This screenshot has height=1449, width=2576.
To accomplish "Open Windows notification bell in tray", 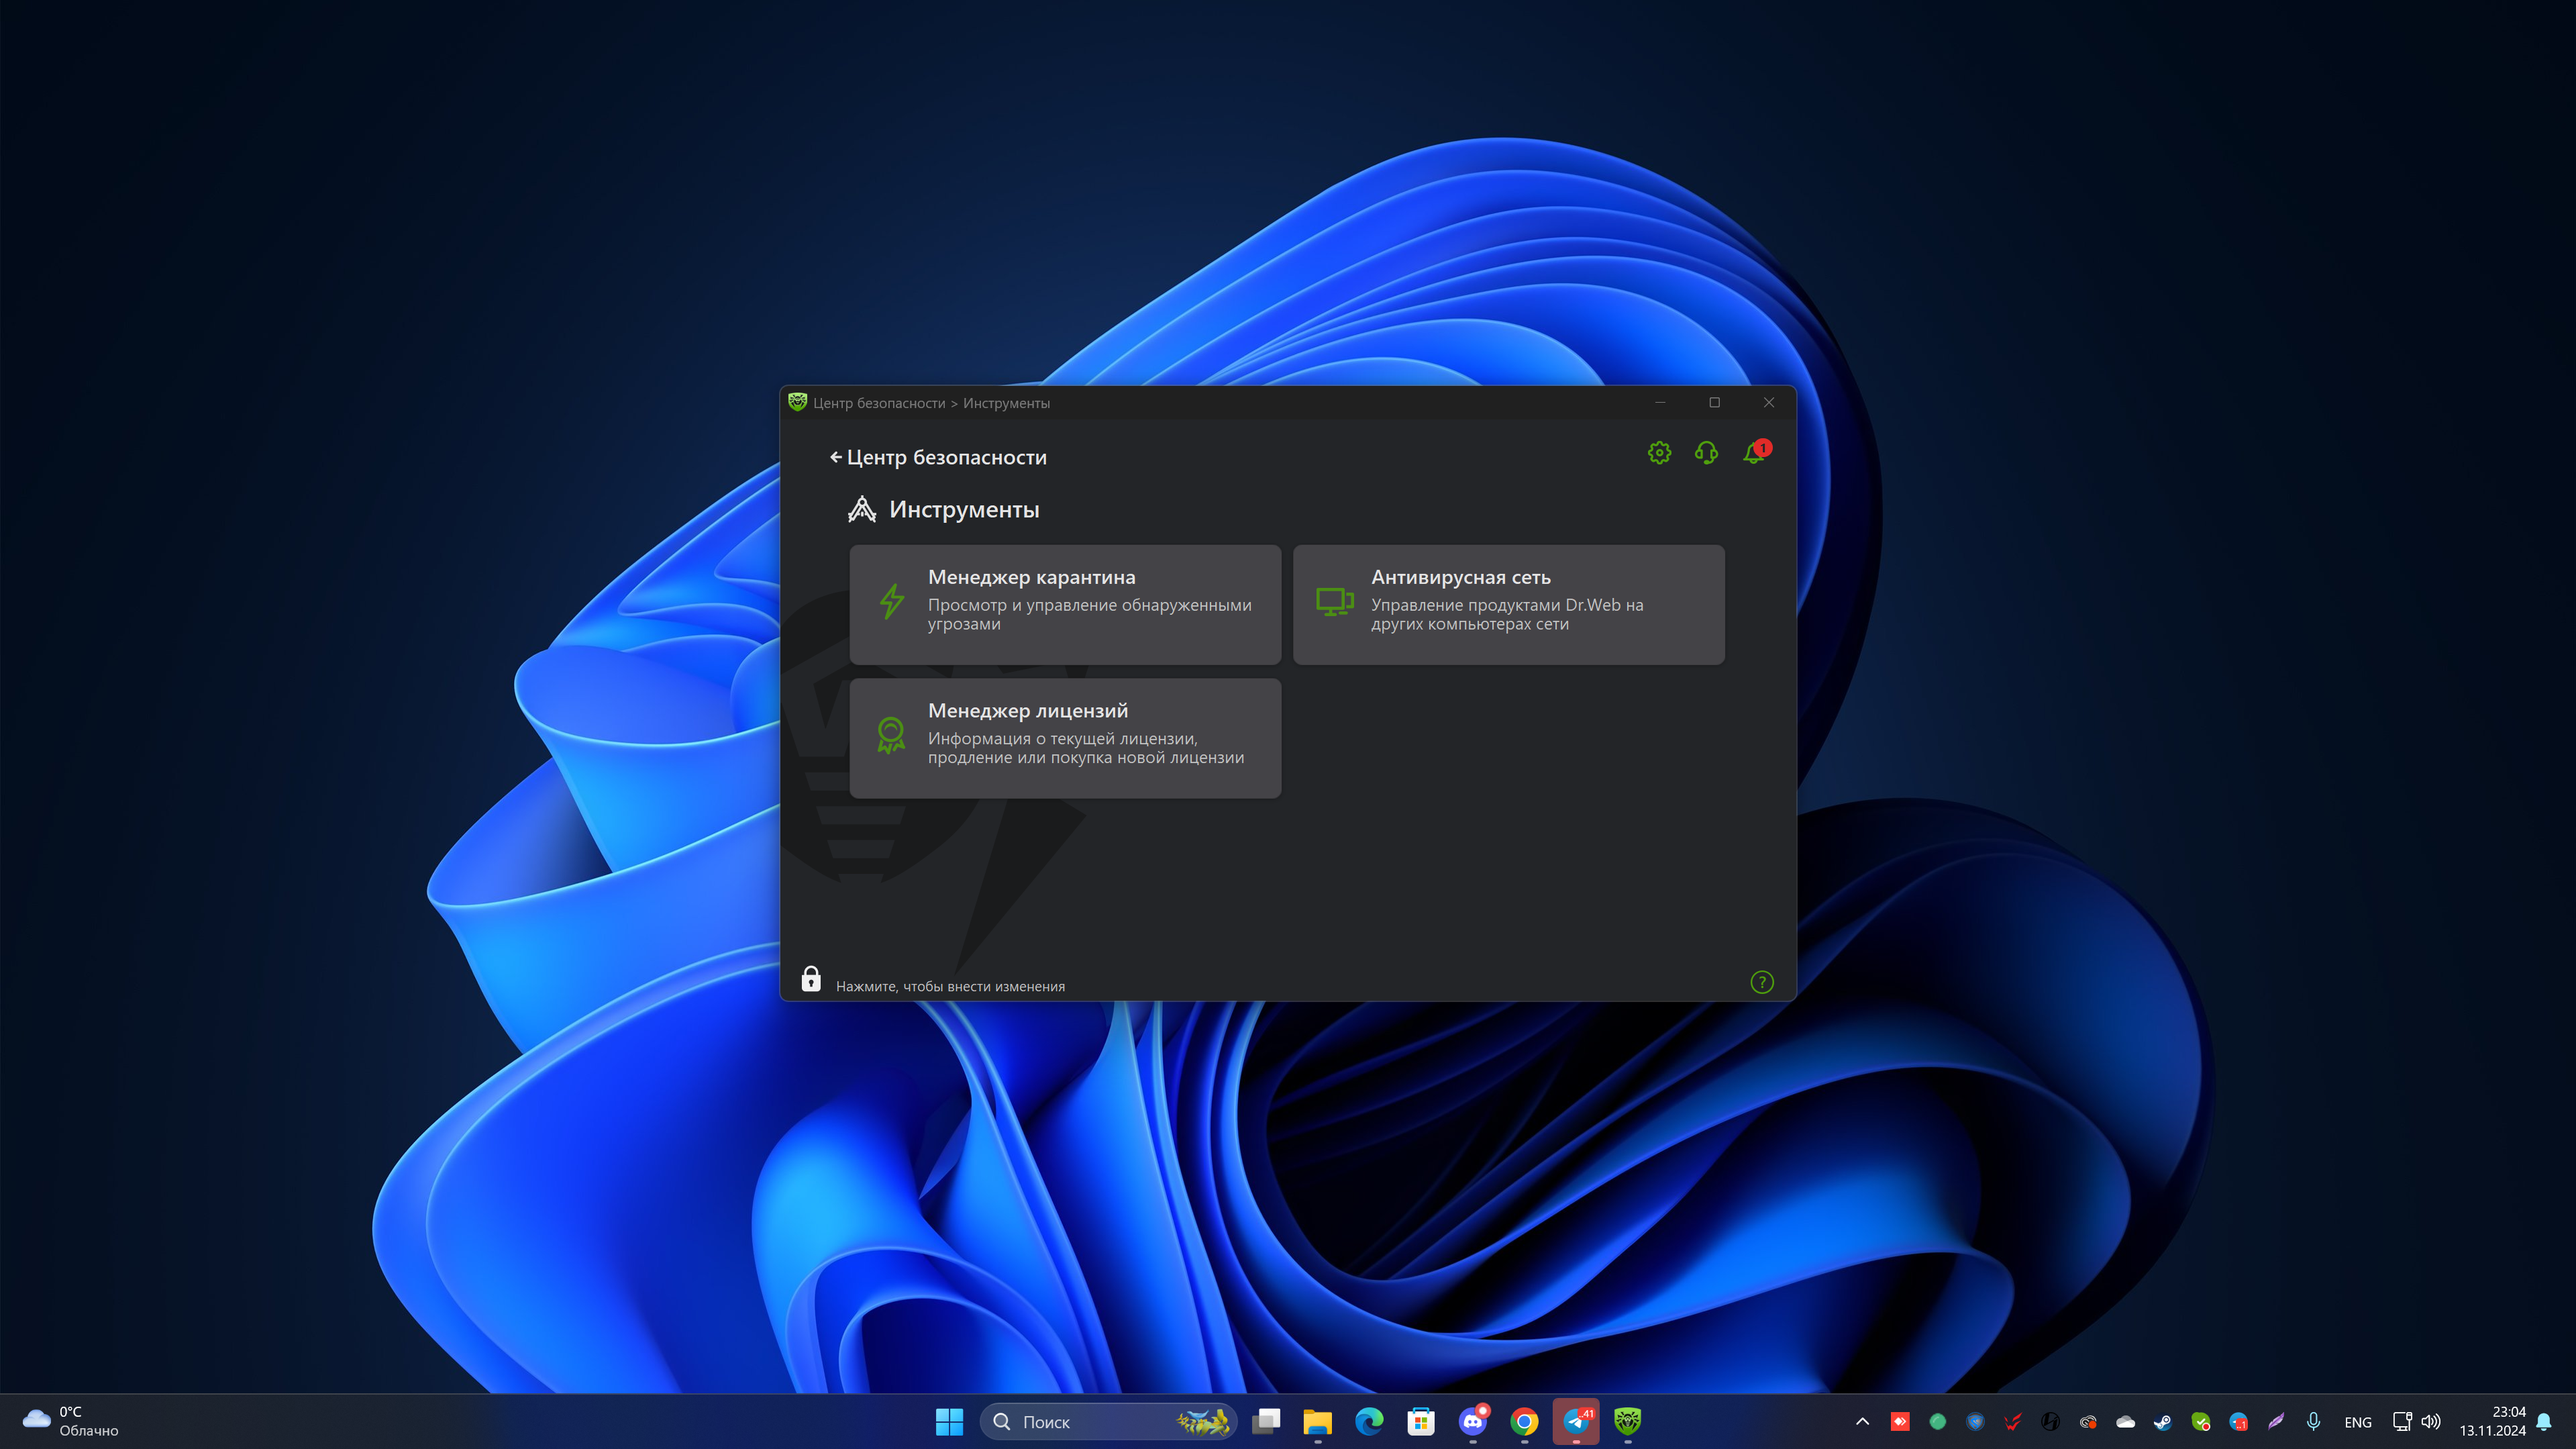I will pos(2544,1421).
